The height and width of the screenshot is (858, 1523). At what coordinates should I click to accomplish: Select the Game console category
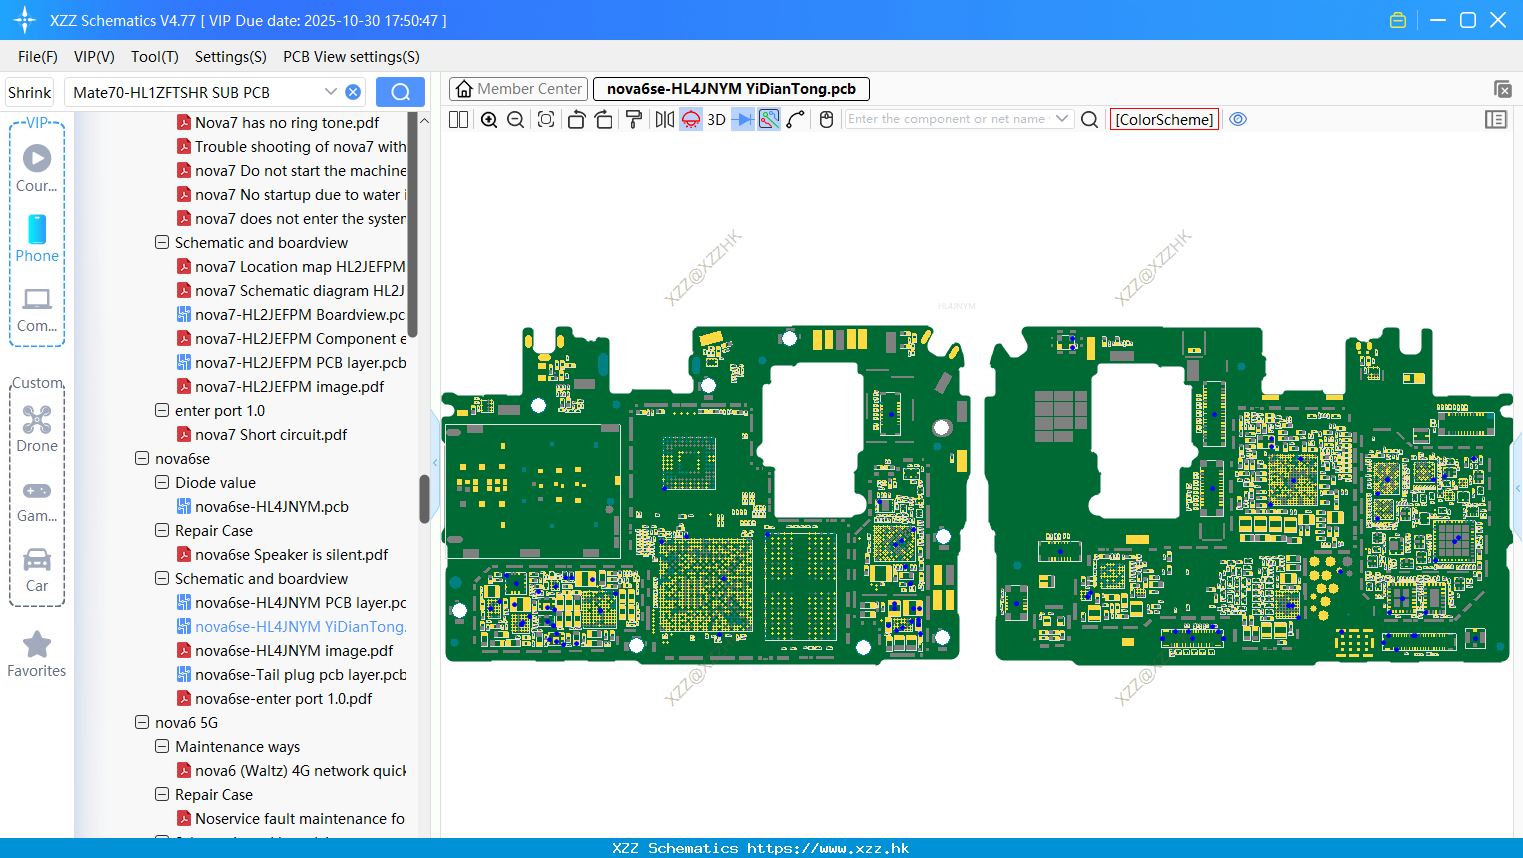[37, 500]
